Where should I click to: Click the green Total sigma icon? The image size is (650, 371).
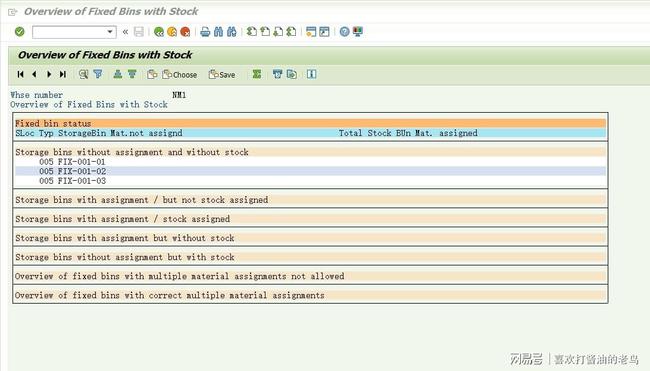coord(257,74)
